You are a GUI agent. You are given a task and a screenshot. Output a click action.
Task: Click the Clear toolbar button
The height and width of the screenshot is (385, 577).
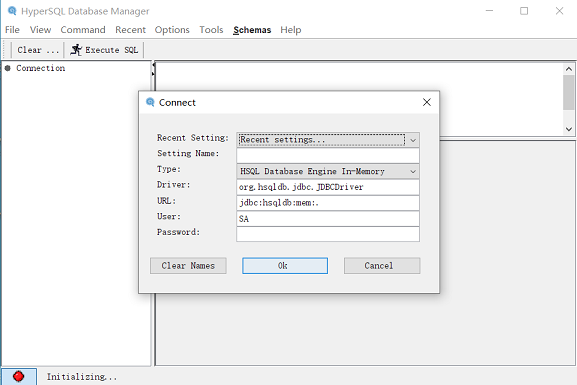38,50
